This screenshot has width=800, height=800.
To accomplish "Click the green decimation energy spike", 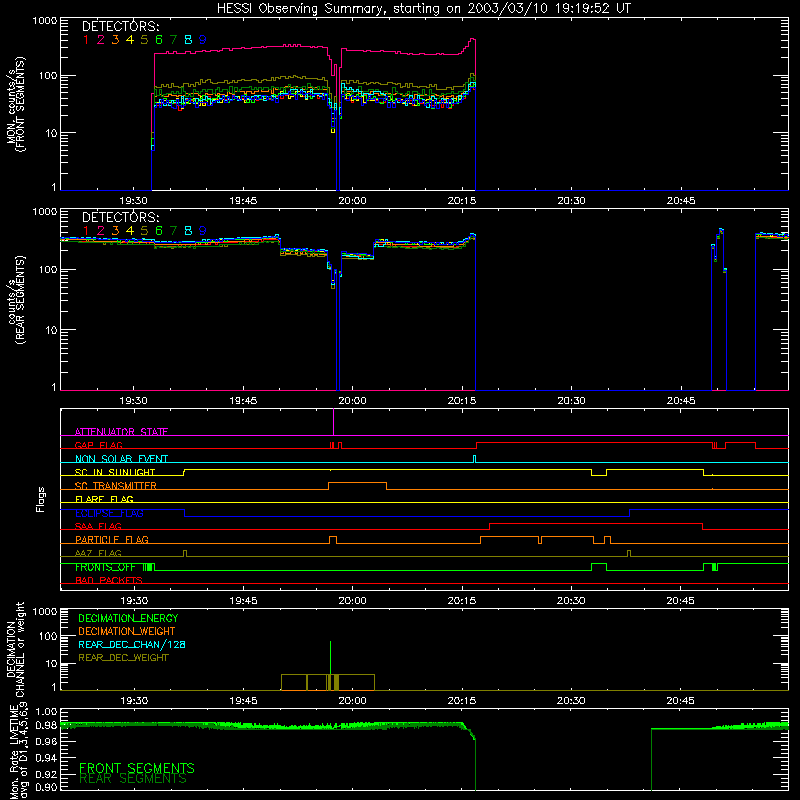I will (330, 658).
